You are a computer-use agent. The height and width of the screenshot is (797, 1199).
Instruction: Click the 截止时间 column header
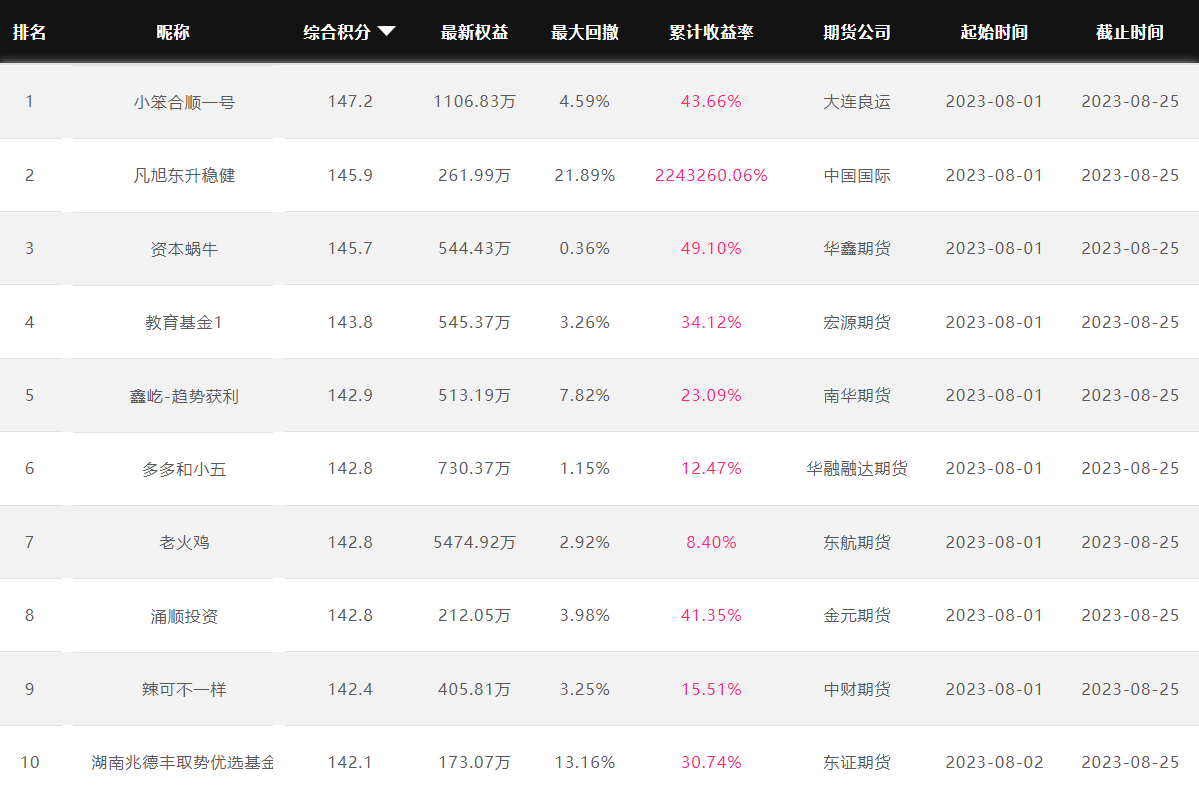[x=1130, y=32]
